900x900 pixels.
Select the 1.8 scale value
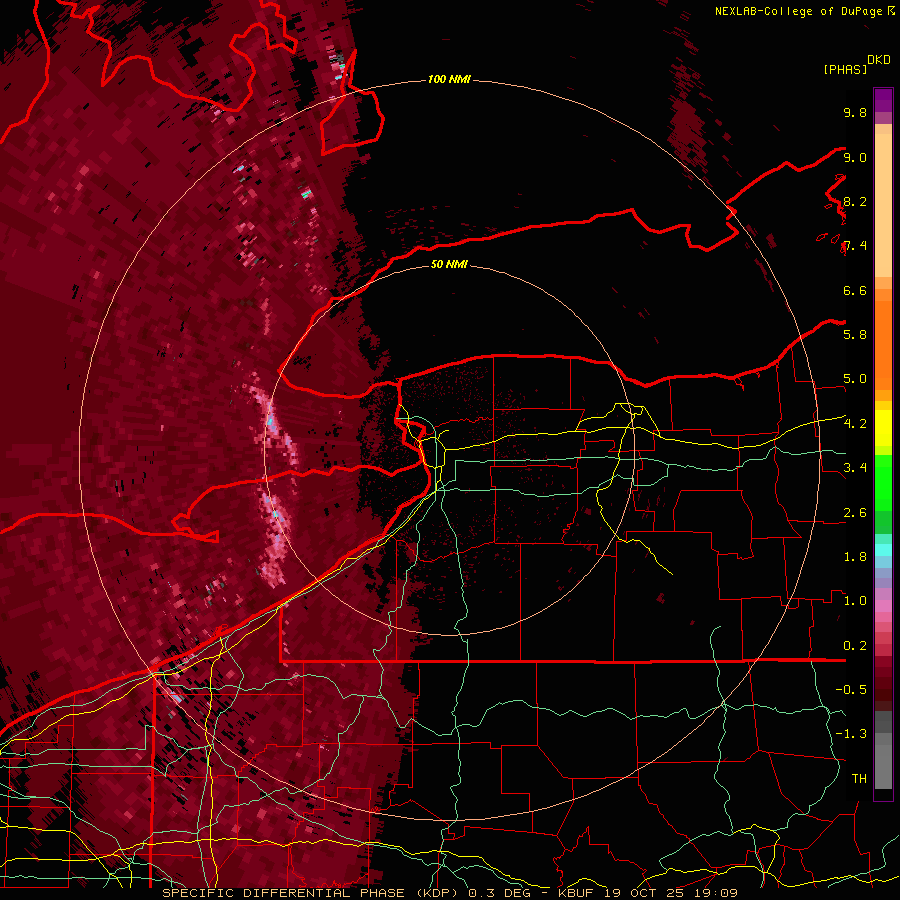coord(855,557)
